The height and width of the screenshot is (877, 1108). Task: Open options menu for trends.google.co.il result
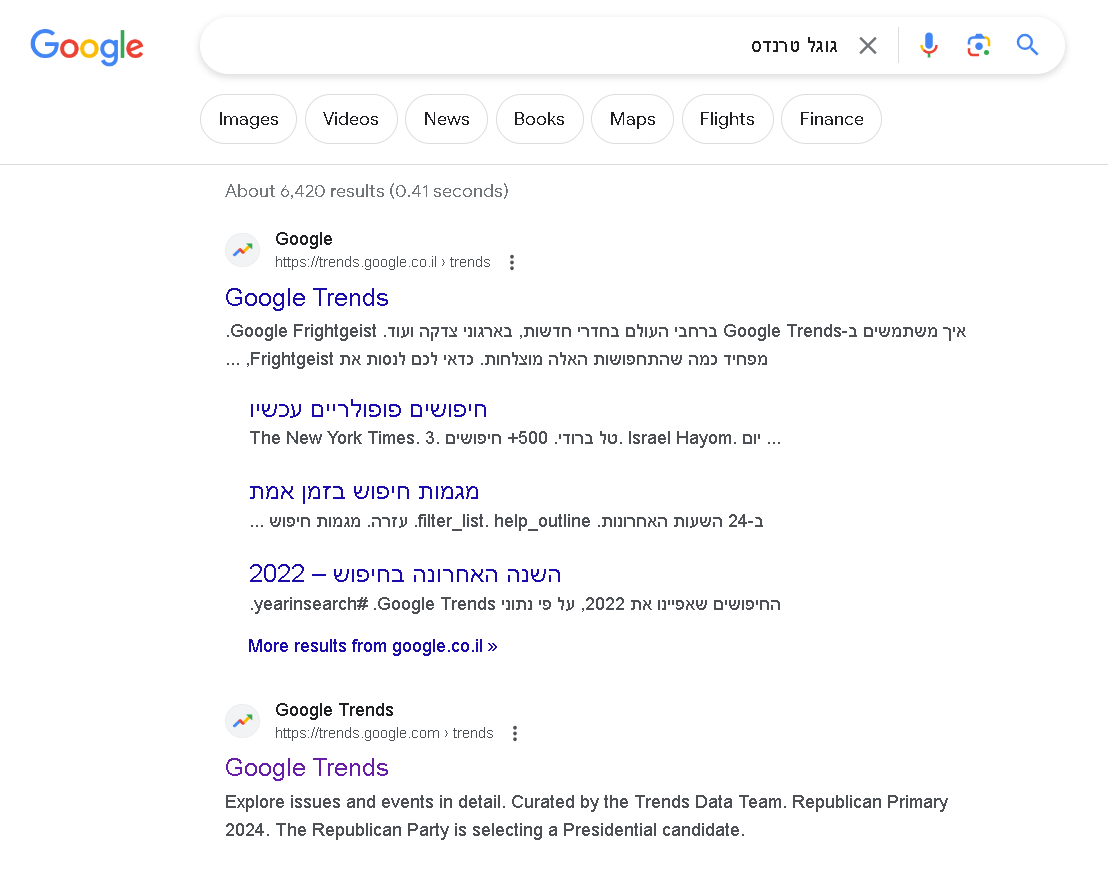pyautogui.click(x=512, y=263)
